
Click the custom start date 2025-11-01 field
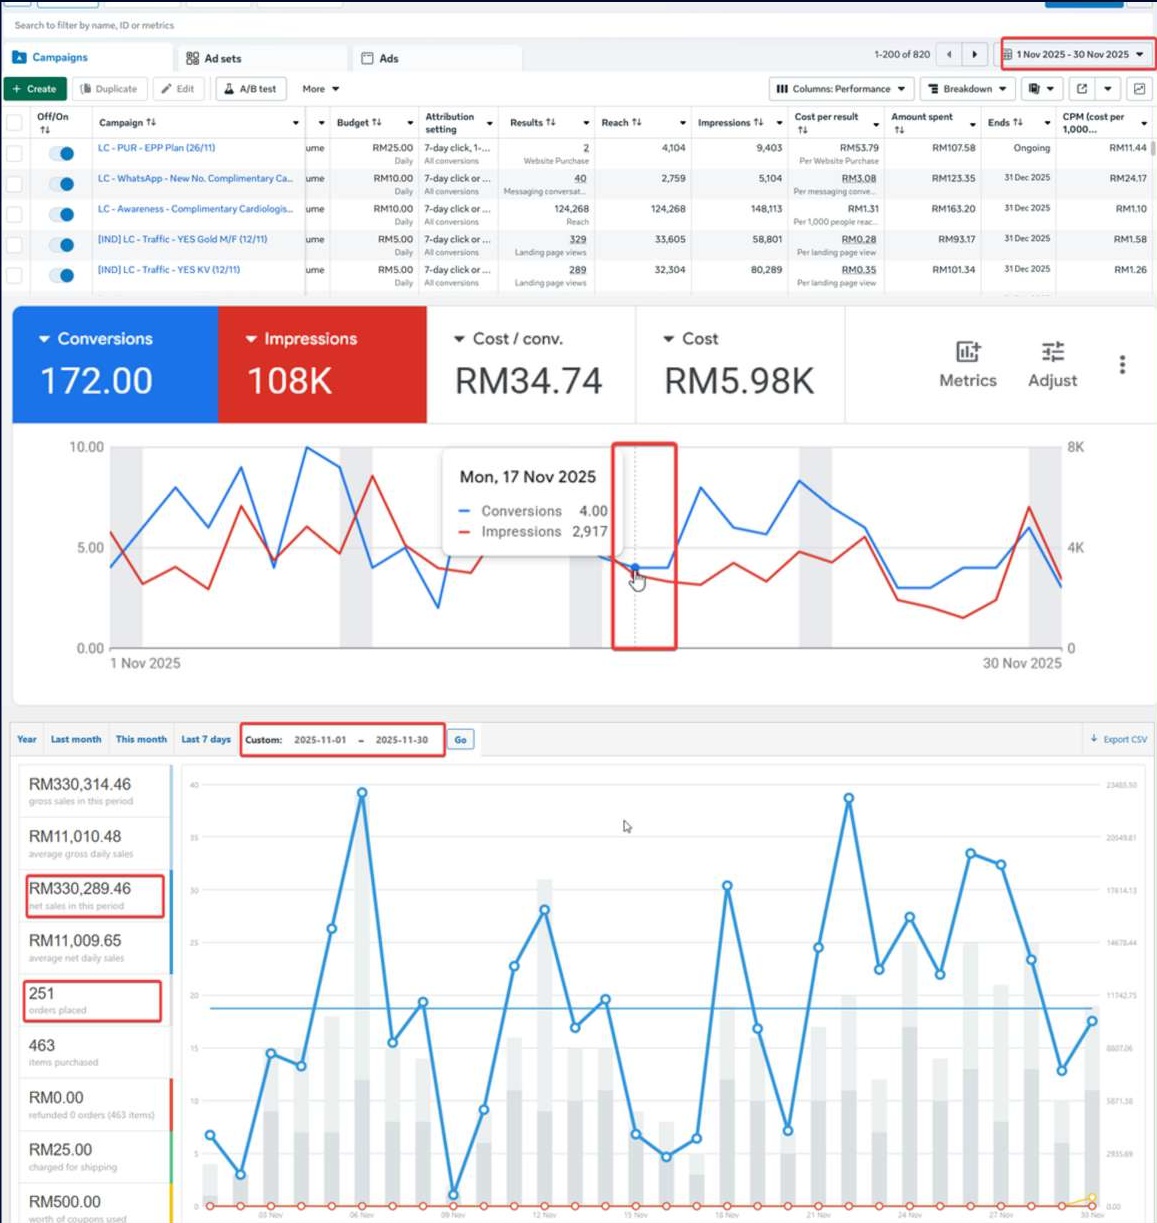point(320,740)
